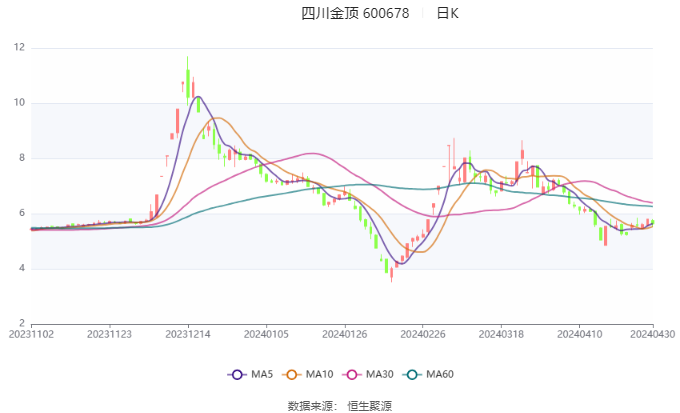Toggle the MA30 legend series
Image resolution: width=680 pixels, height=413 pixels.
click(368, 374)
